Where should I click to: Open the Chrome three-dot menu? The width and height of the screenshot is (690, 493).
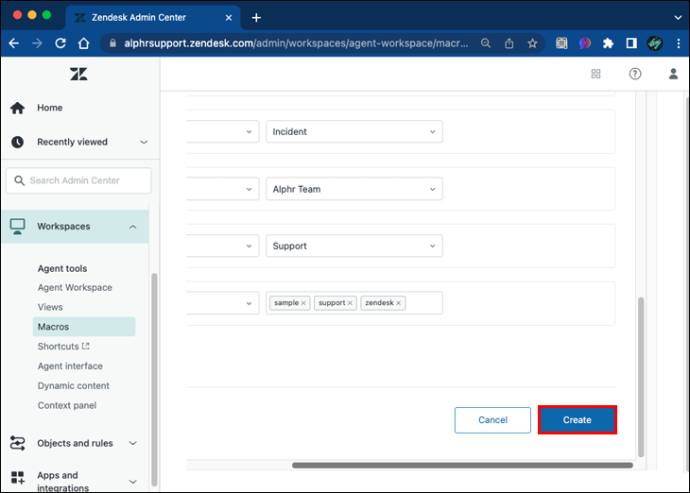pos(679,43)
